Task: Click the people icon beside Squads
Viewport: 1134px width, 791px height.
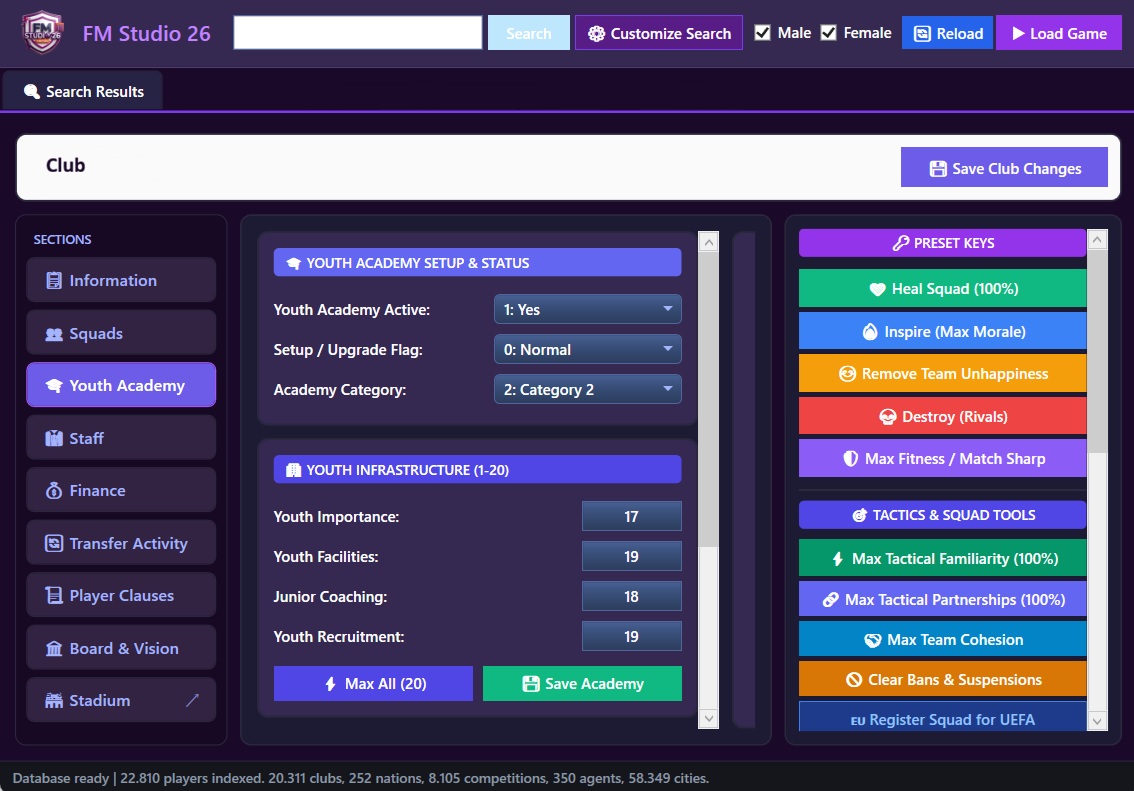Action: pyautogui.click(x=54, y=334)
